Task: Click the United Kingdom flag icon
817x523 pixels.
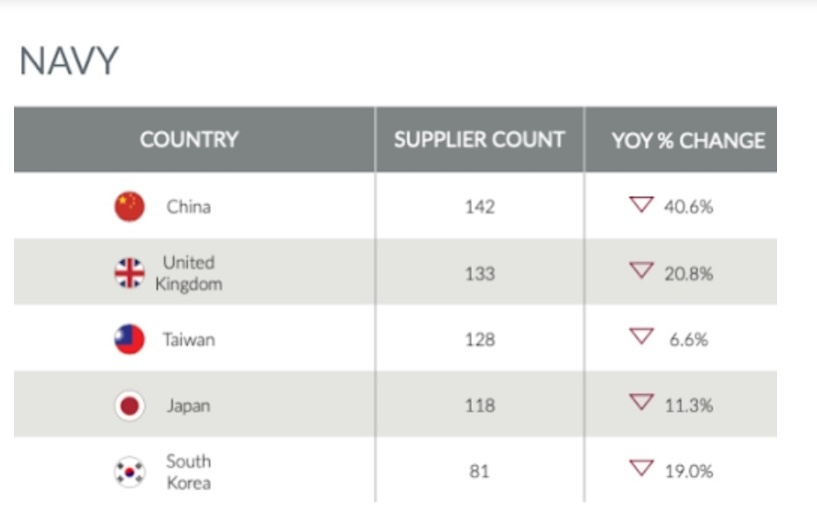Action: pyautogui.click(x=129, y=273)
